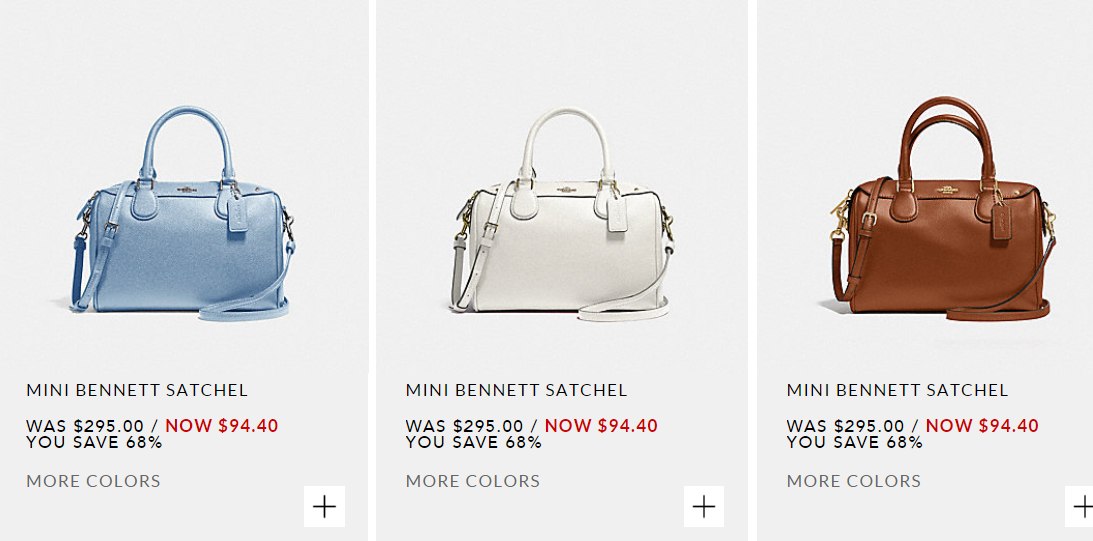The height and width of the screenshot is (541, 1093).
Task: Click WAS $295.00 text under the white satchel
Action: click(x=464, y=425)
